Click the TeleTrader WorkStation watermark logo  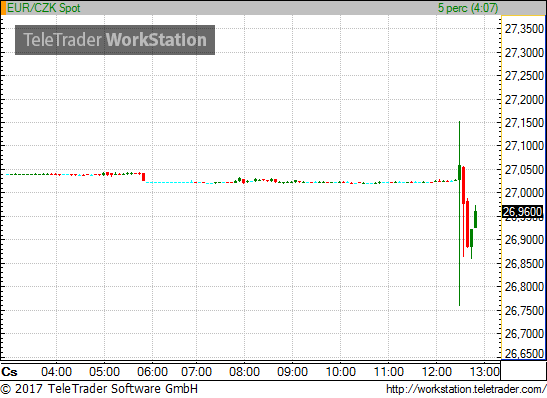pyautogui.click(x=115, y=40)
